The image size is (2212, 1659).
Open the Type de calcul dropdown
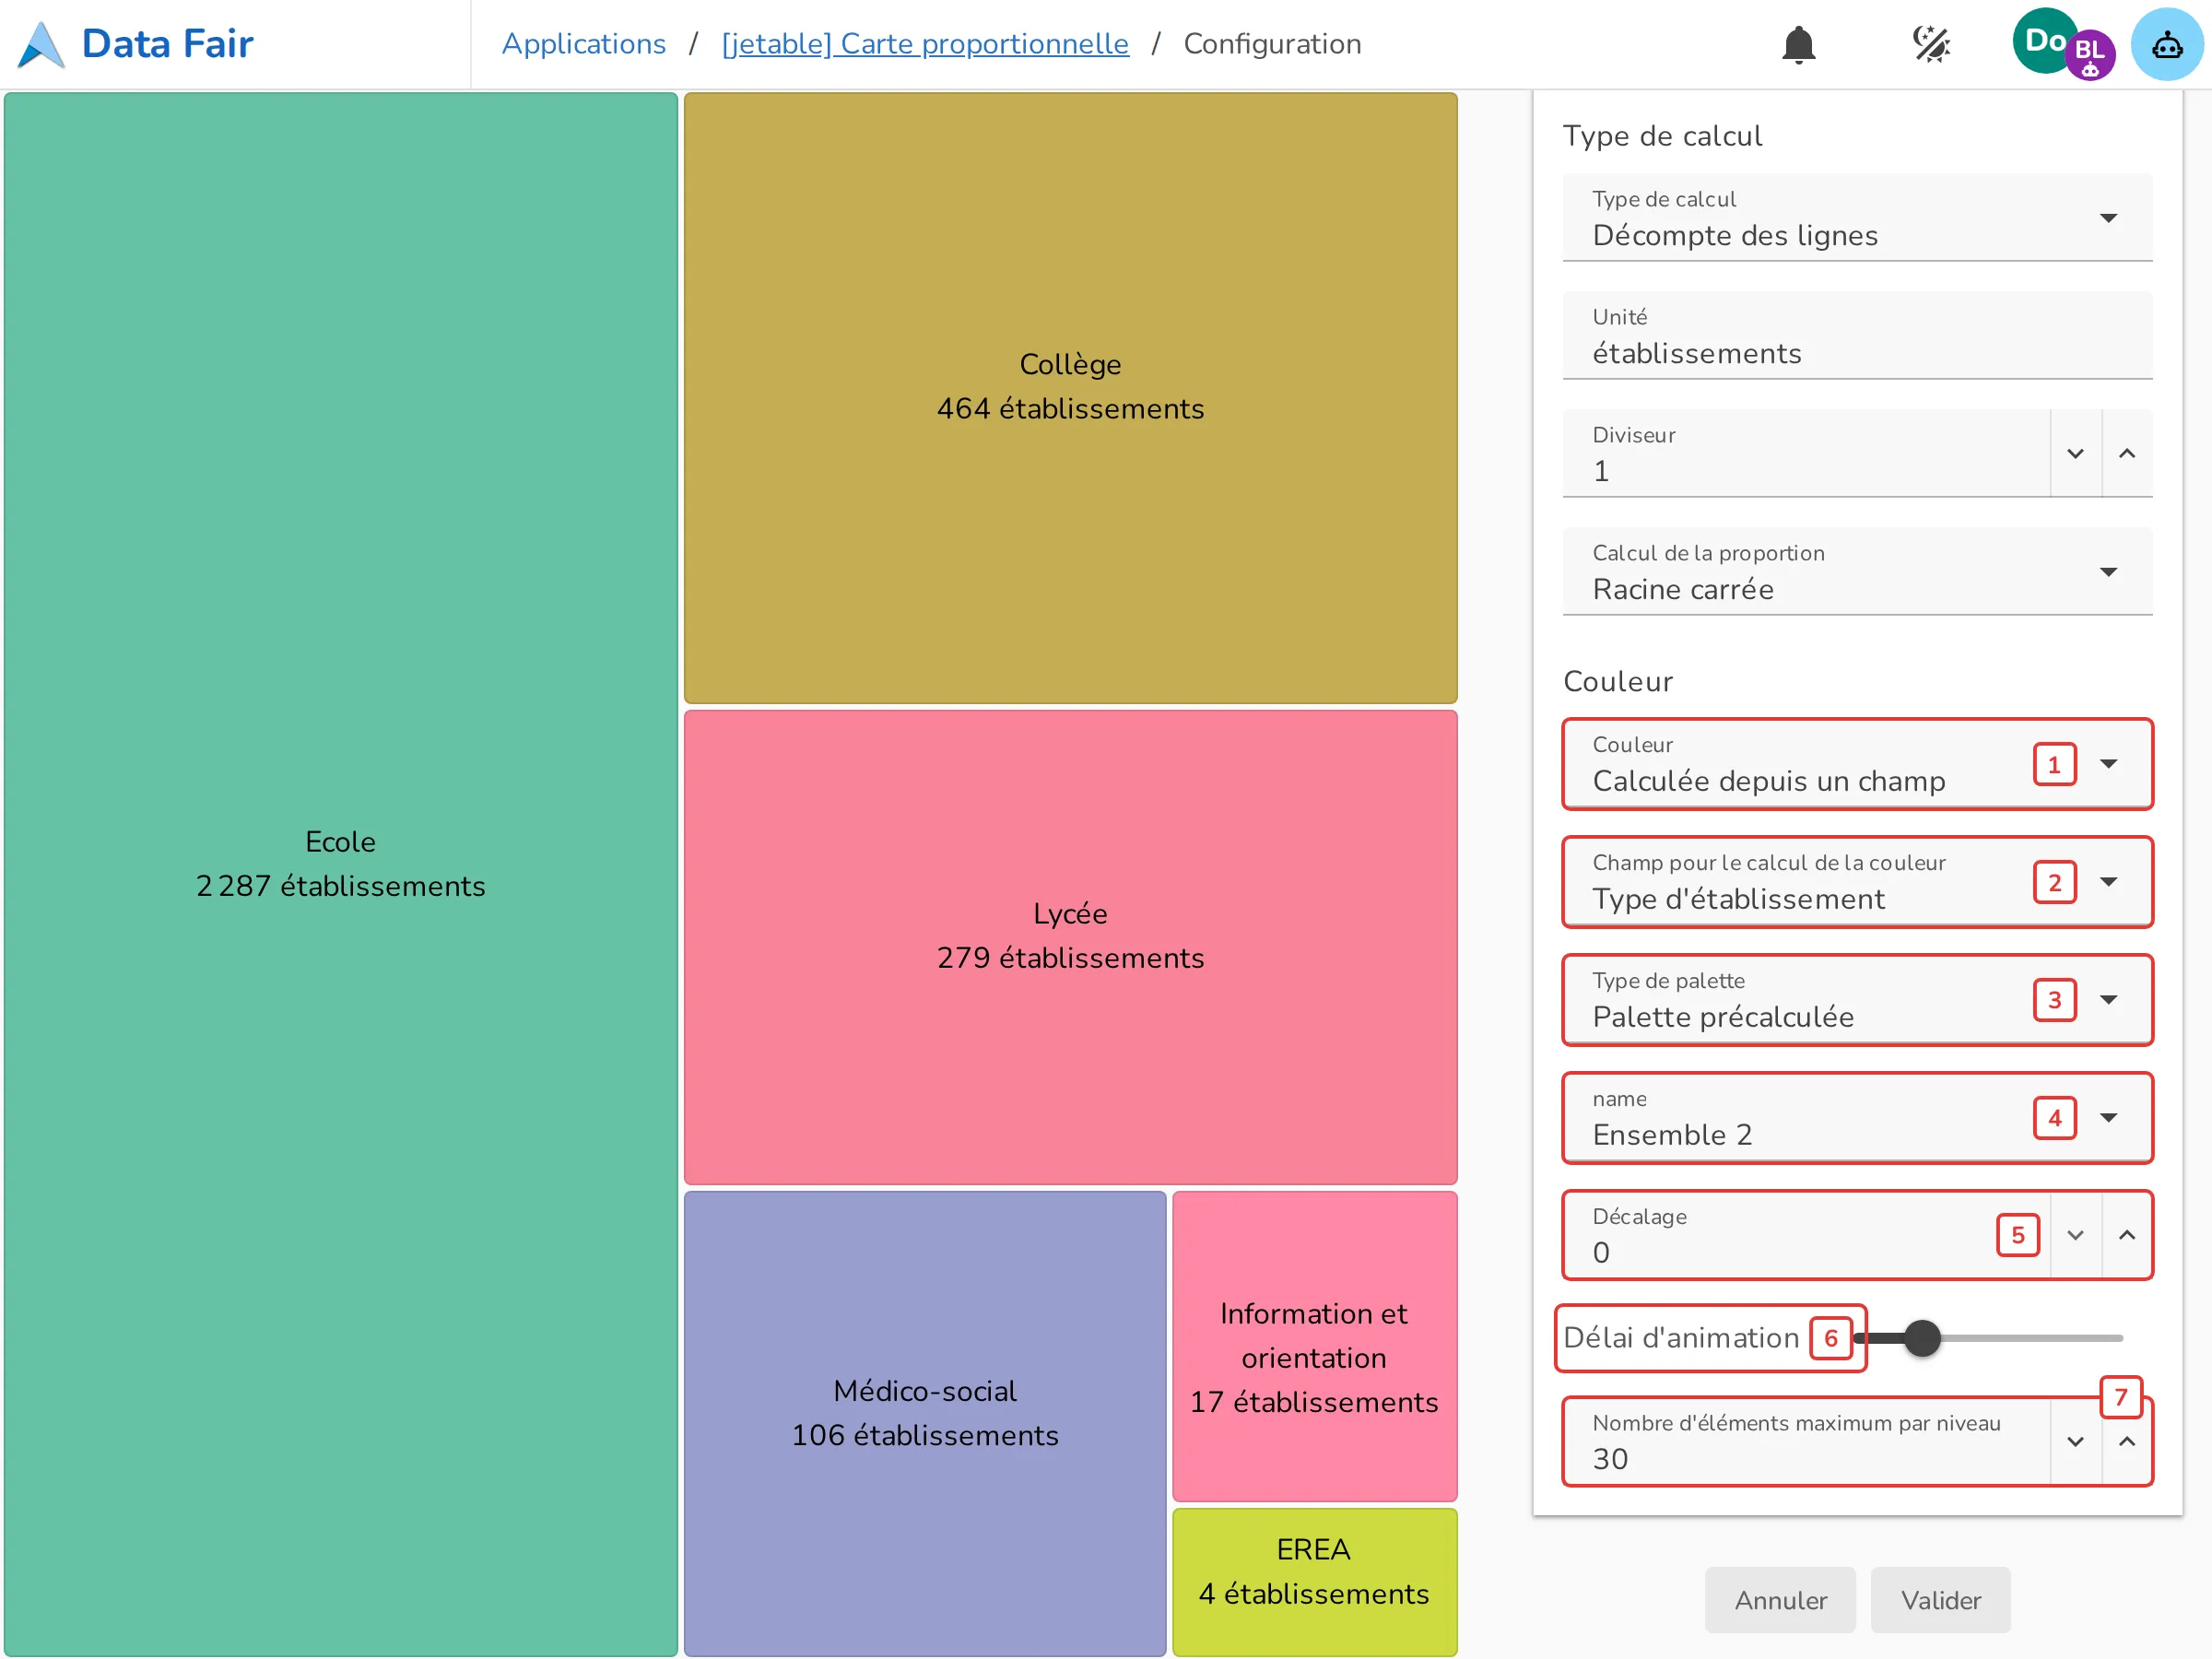click(1857, 218)
